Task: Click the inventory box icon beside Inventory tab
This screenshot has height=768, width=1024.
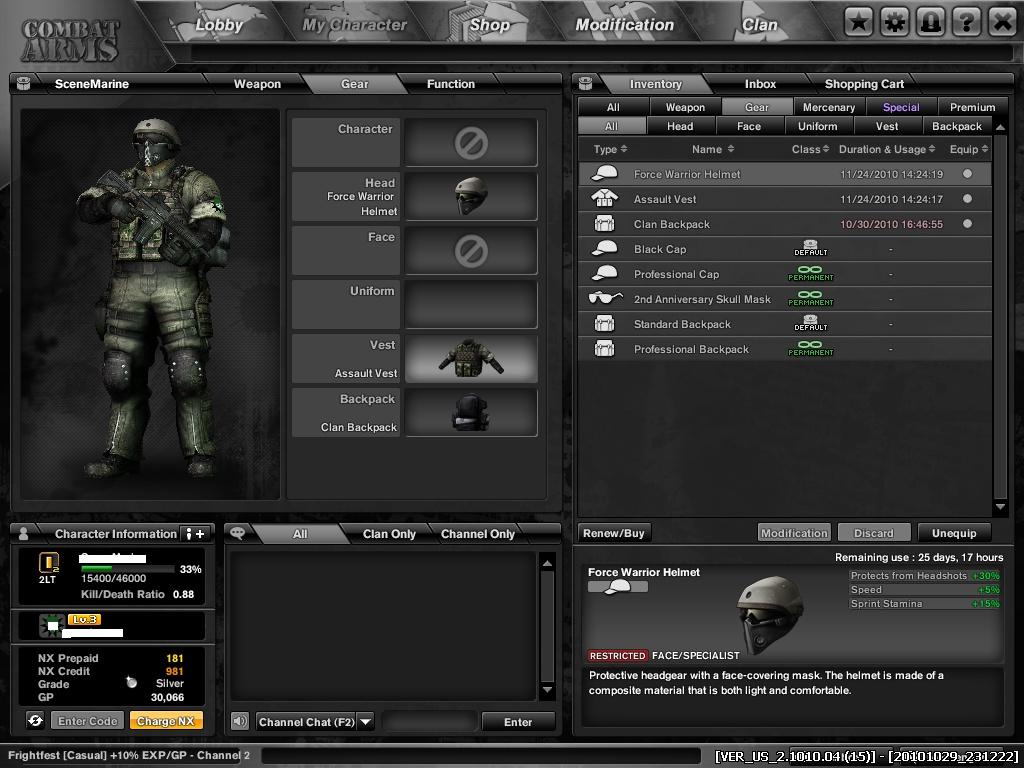Action: 586,83
